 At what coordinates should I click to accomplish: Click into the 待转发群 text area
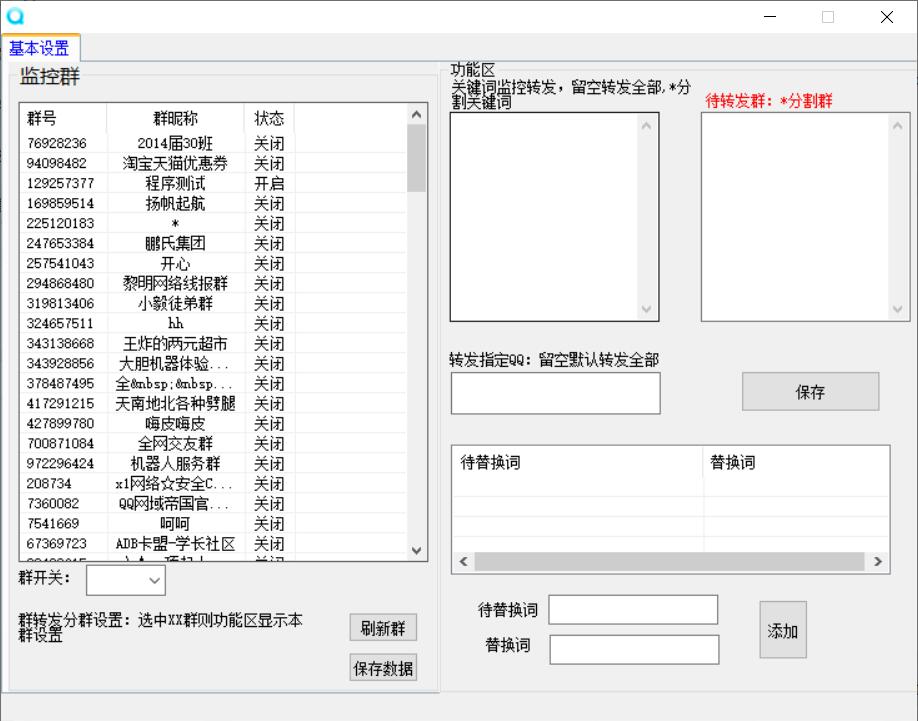(x=795, y=217)
